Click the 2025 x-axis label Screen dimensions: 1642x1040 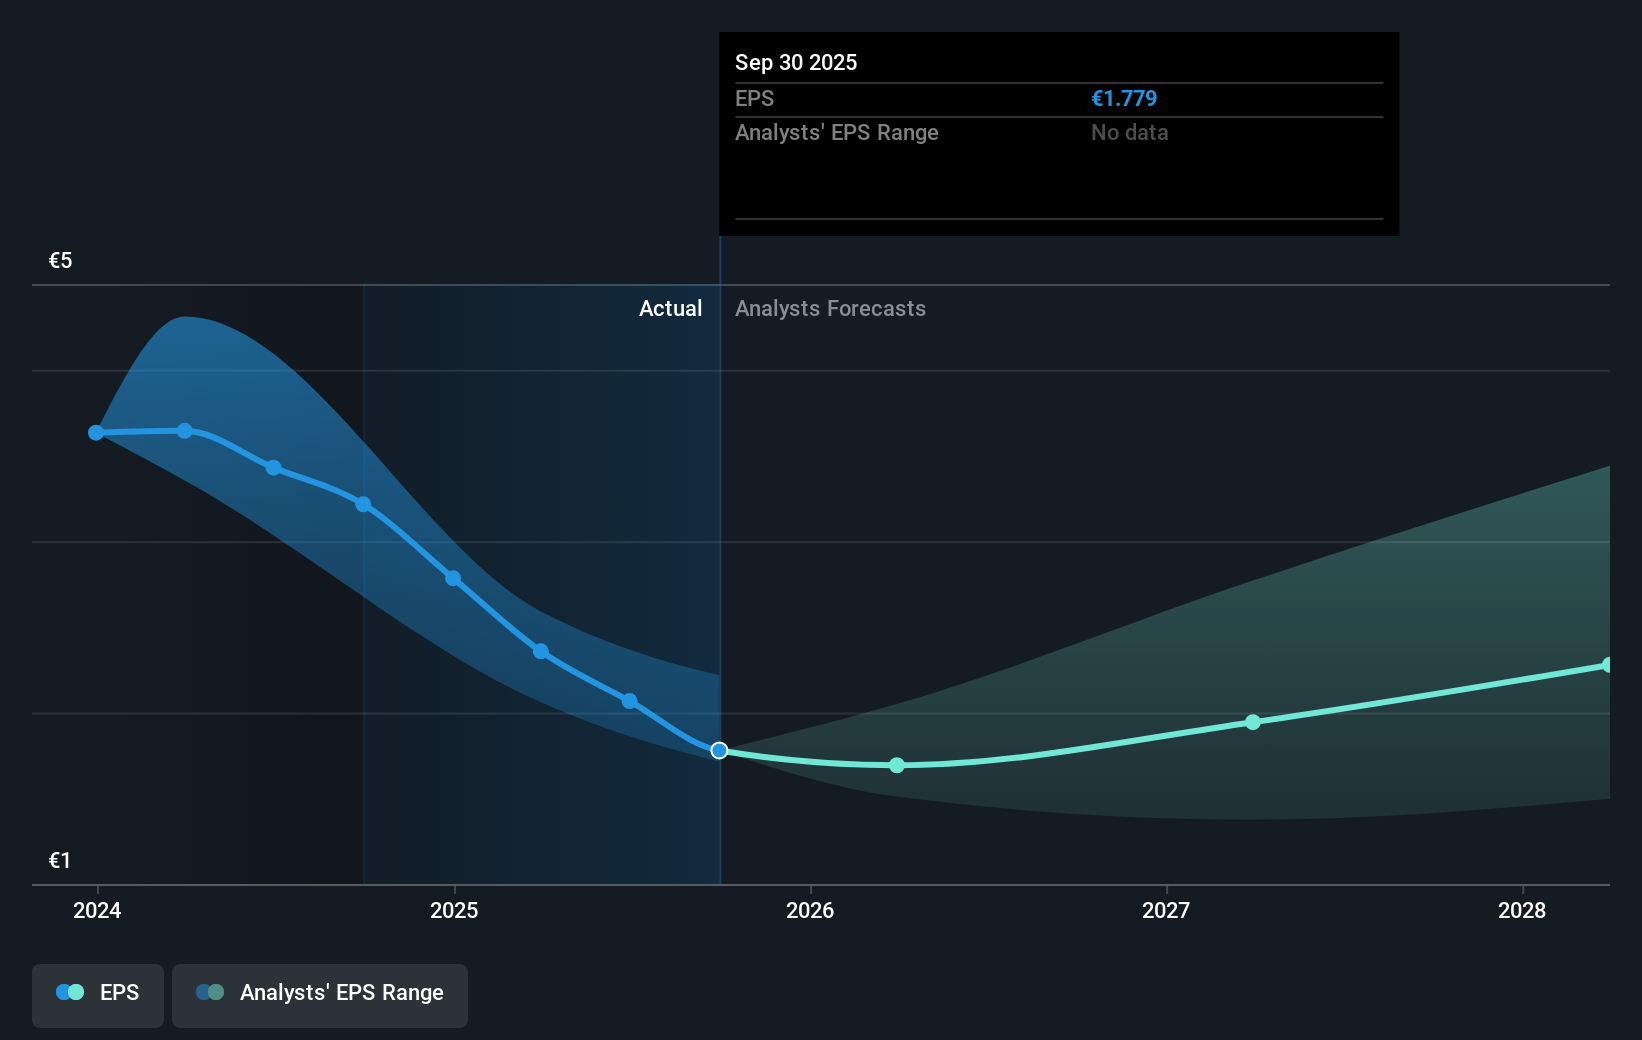point(454,911)
